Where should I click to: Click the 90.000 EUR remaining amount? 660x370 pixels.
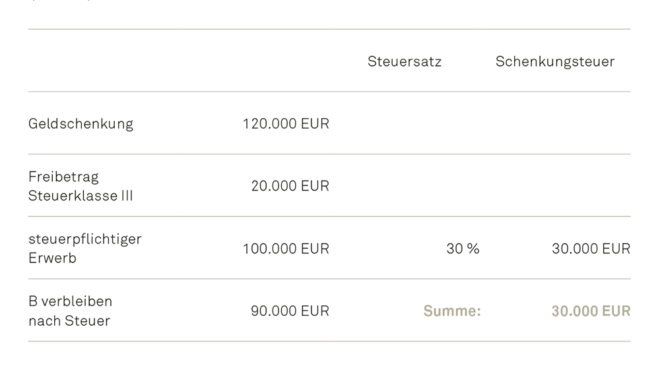(290, 311)
